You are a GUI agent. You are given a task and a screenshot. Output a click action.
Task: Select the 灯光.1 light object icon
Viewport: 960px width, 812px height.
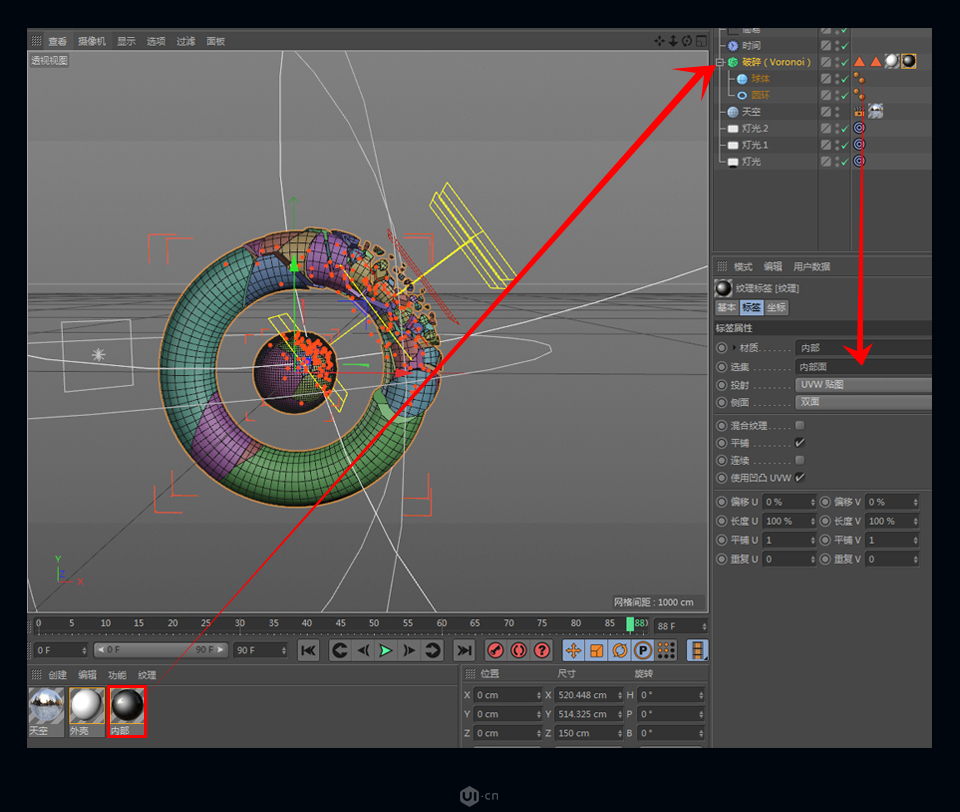click(732, 145)
